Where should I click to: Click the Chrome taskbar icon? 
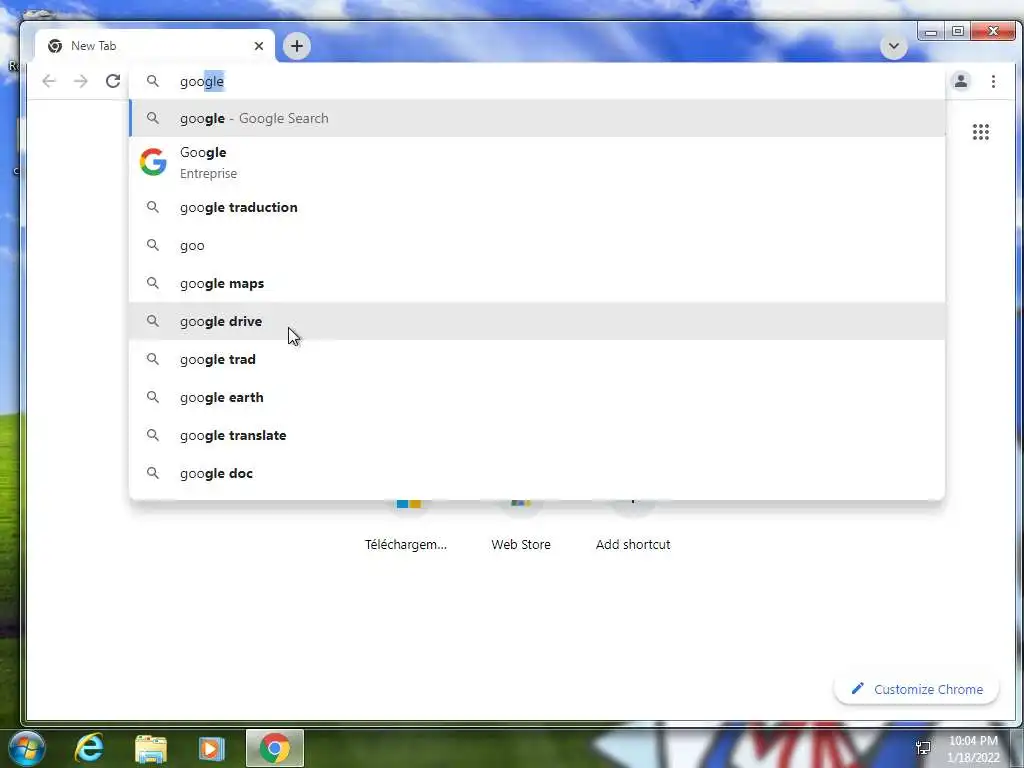[275, 748]
